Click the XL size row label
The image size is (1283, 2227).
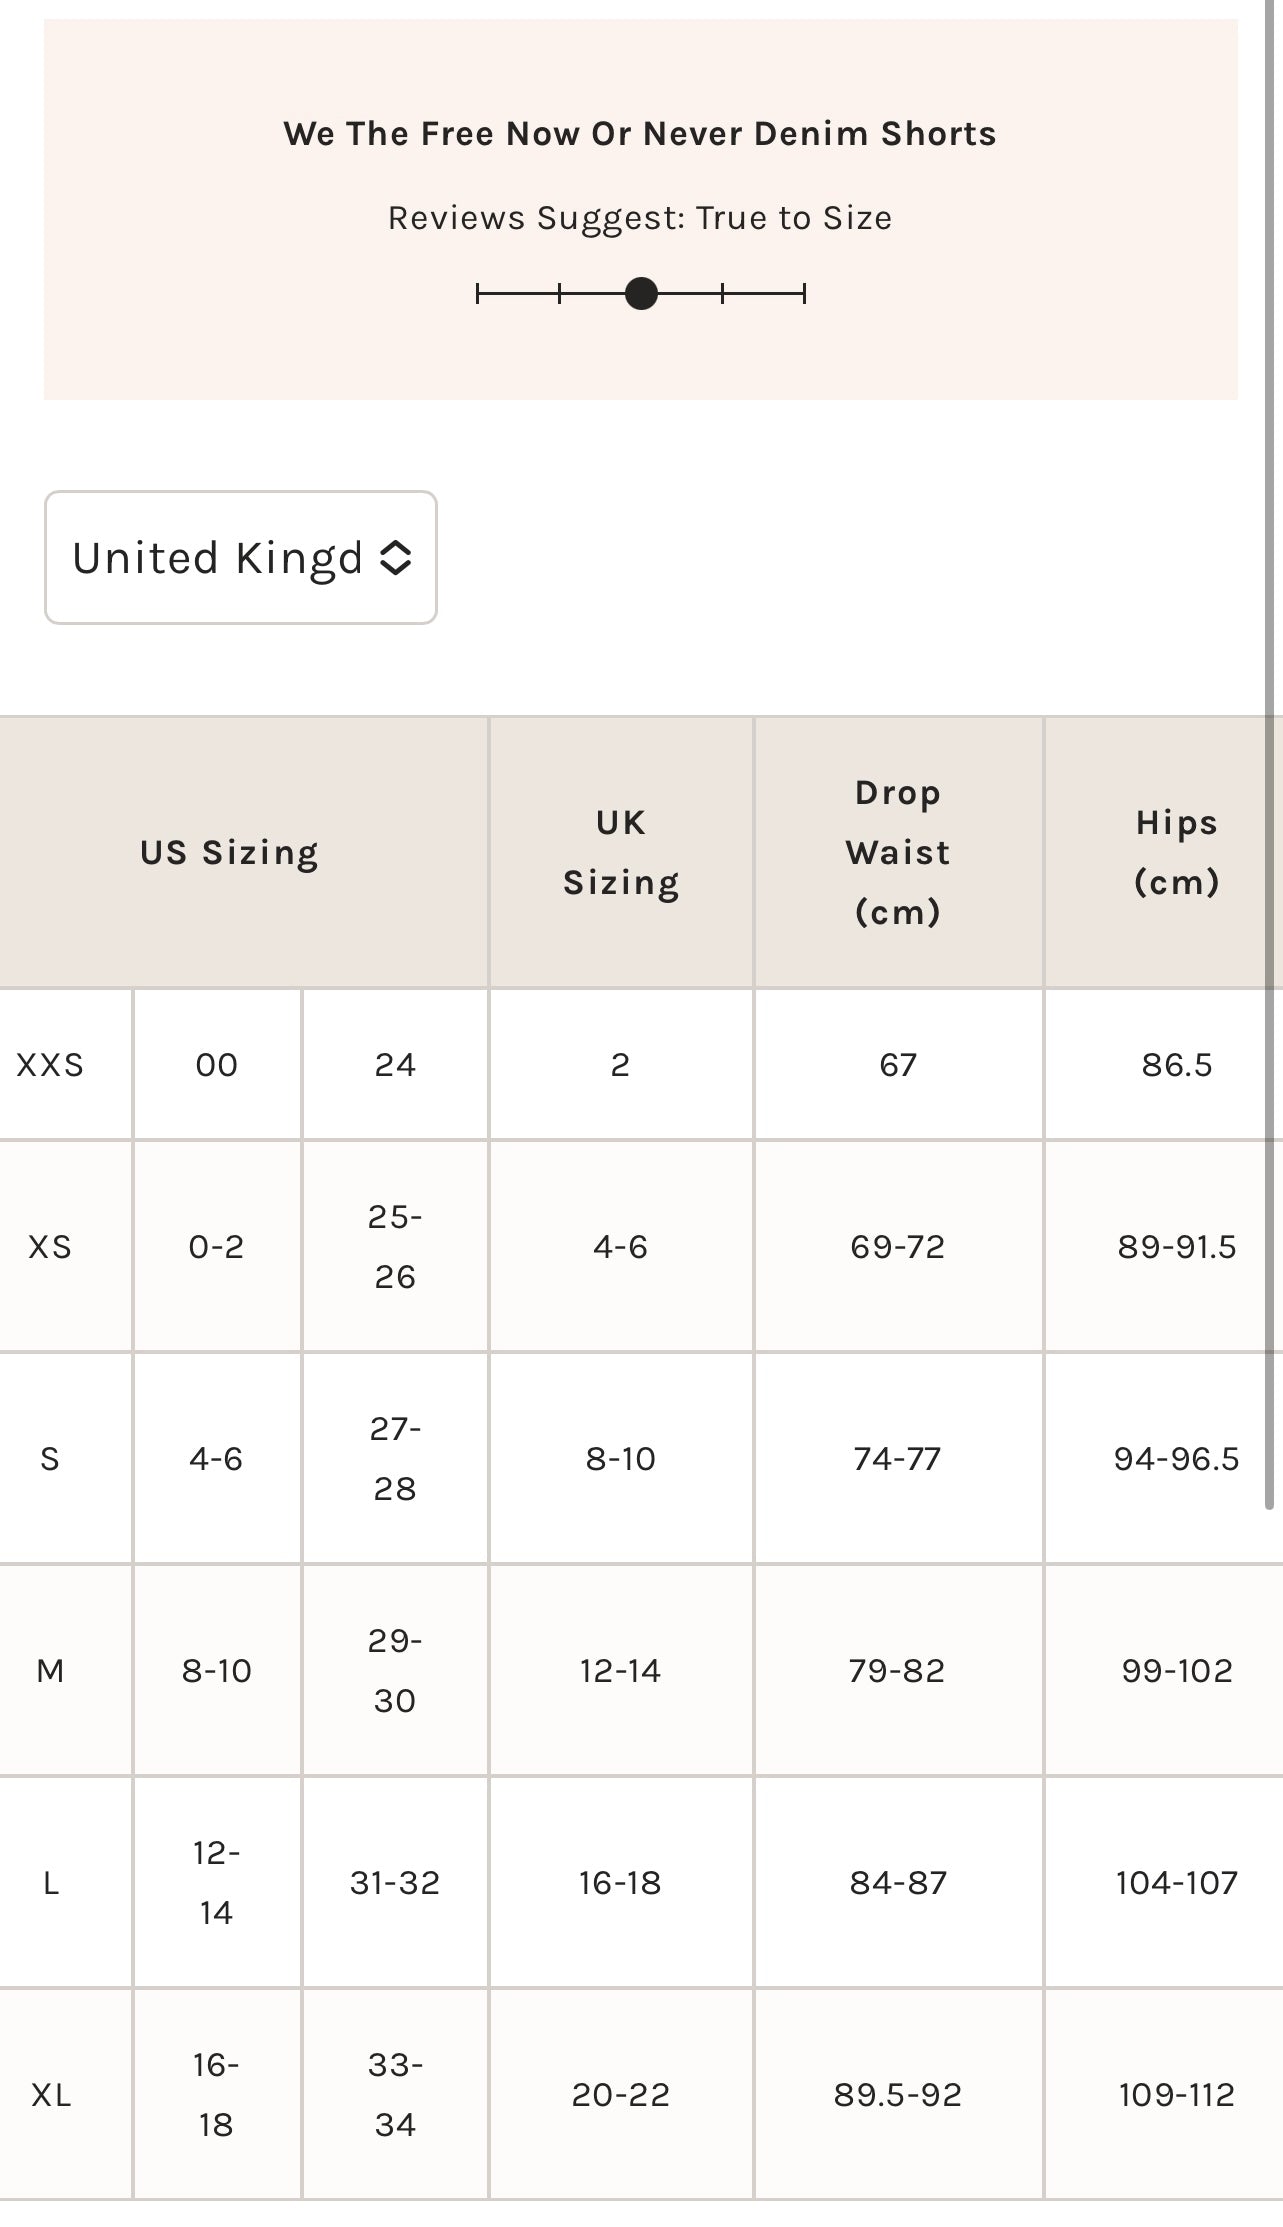(x=51, y=2095)
